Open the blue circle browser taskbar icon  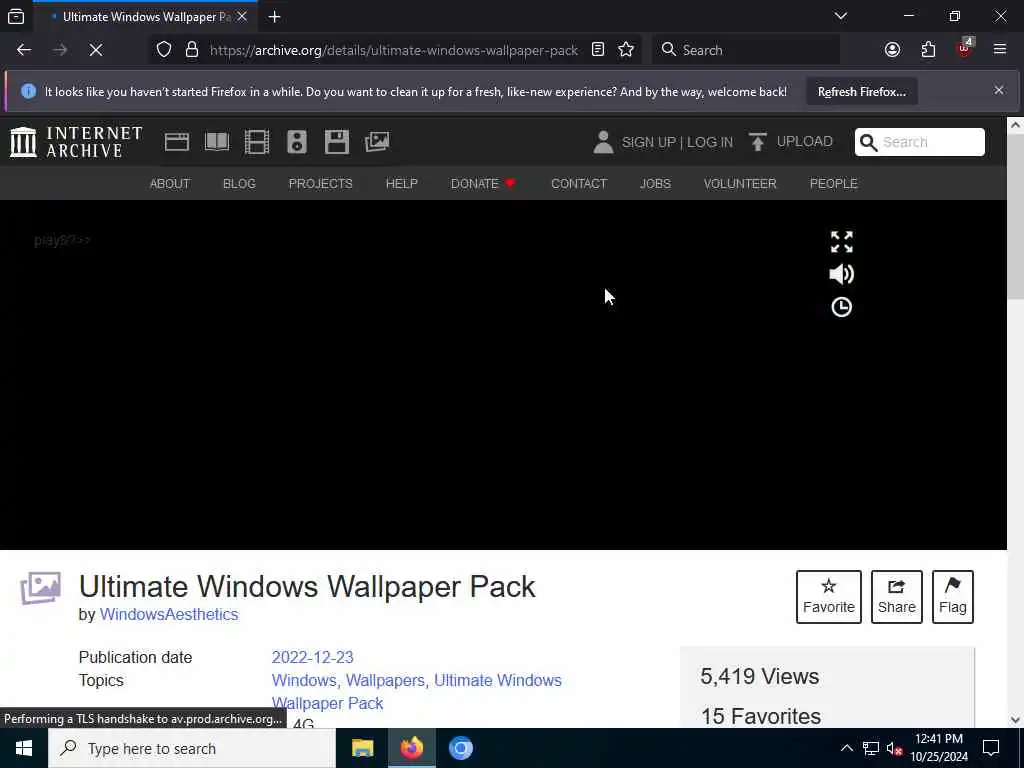point(460,748)
